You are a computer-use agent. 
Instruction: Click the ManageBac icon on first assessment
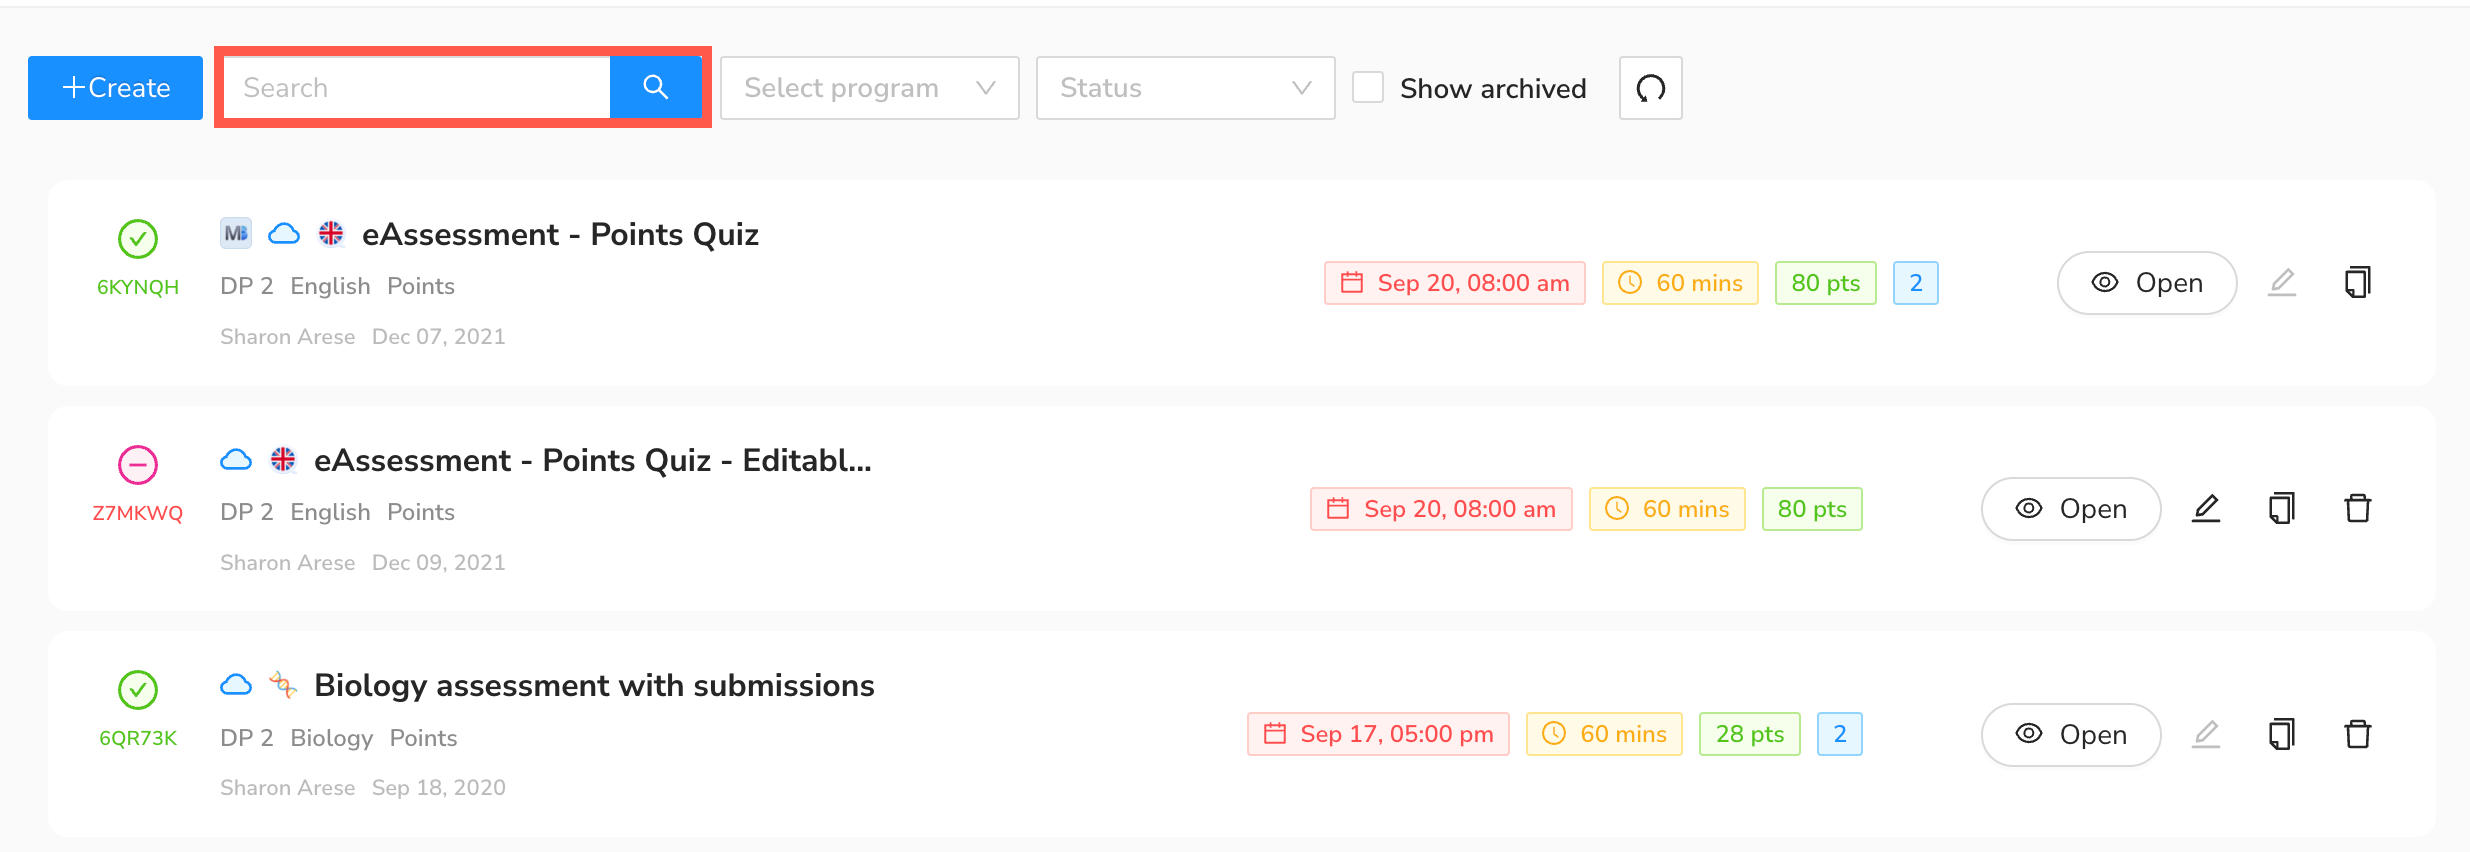pyautogui.click(x=236, y=234)
